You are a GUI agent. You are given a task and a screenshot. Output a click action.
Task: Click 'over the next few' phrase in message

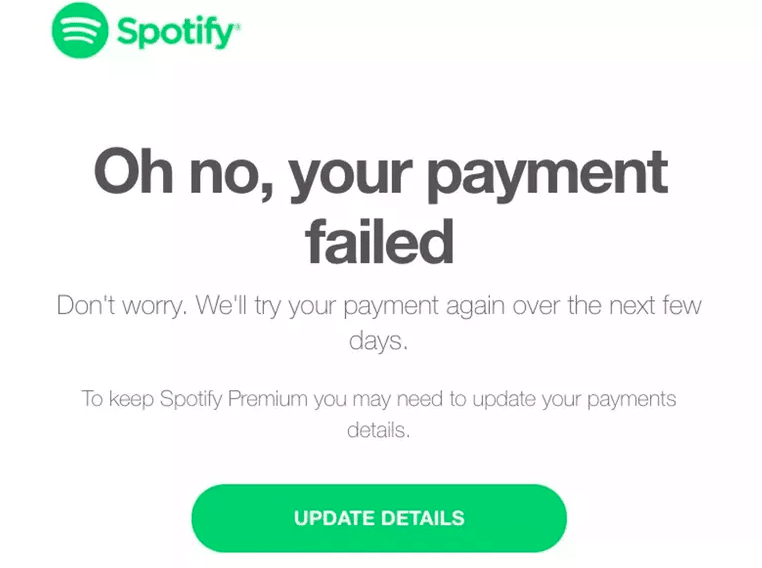click(x=607, y=306)
